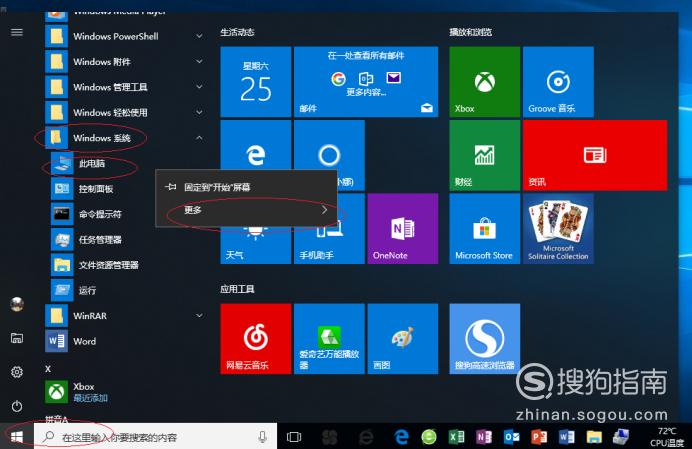Open the 画图 paint tile
Image resolution: width=692 pixels, height=449 pixels.
402,339
